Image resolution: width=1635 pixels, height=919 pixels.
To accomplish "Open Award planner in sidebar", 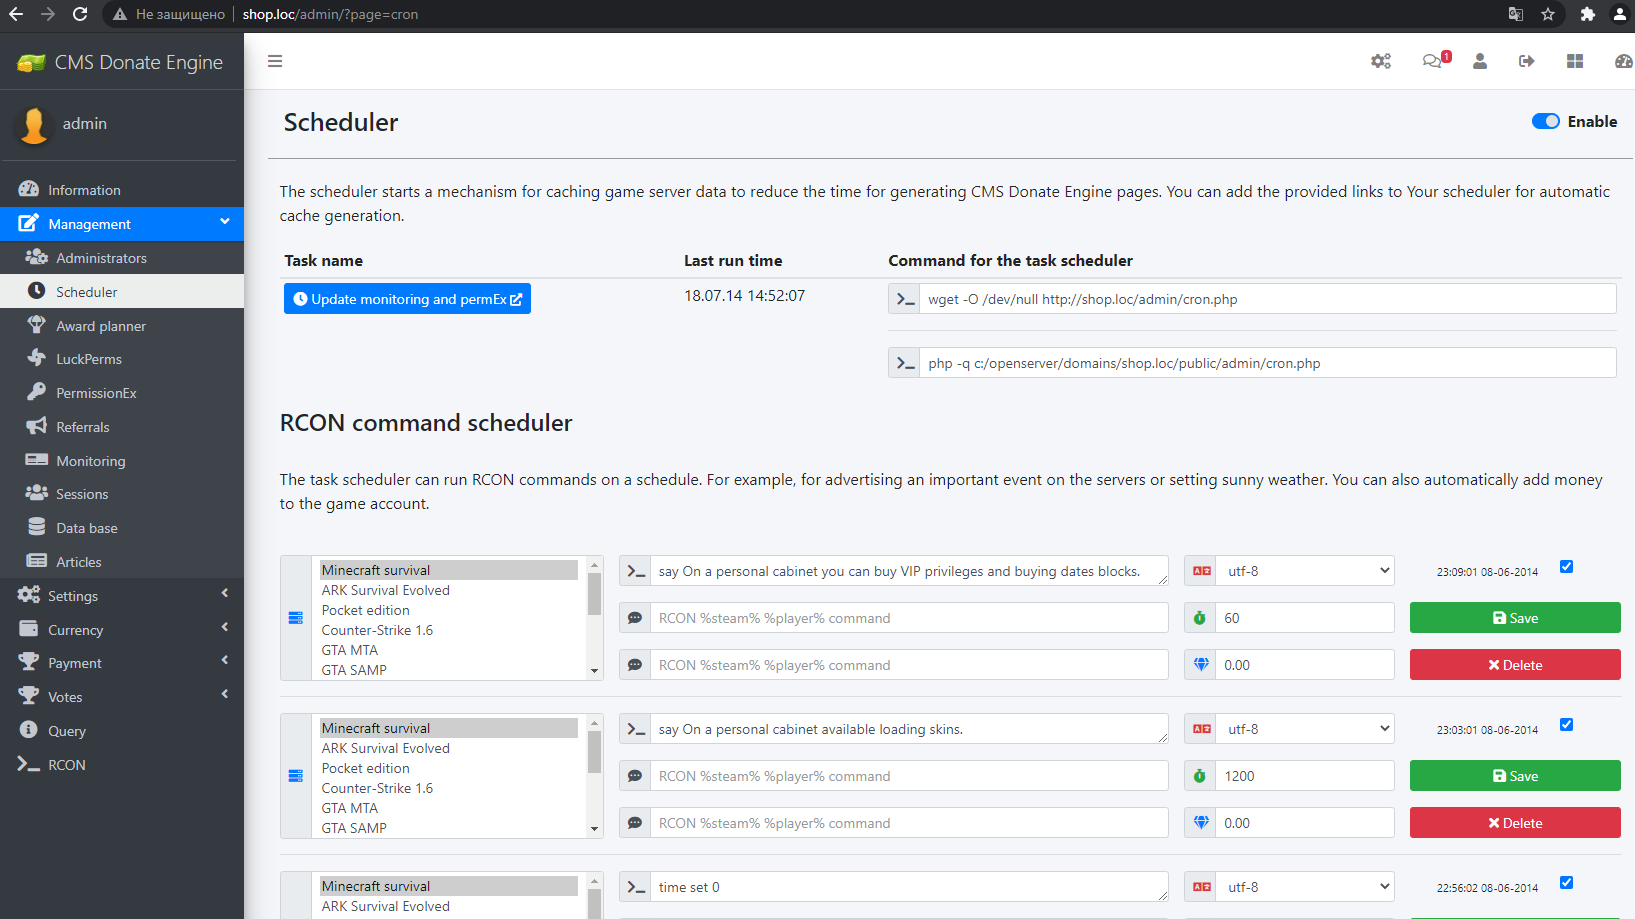I will (x=100, y=326).
